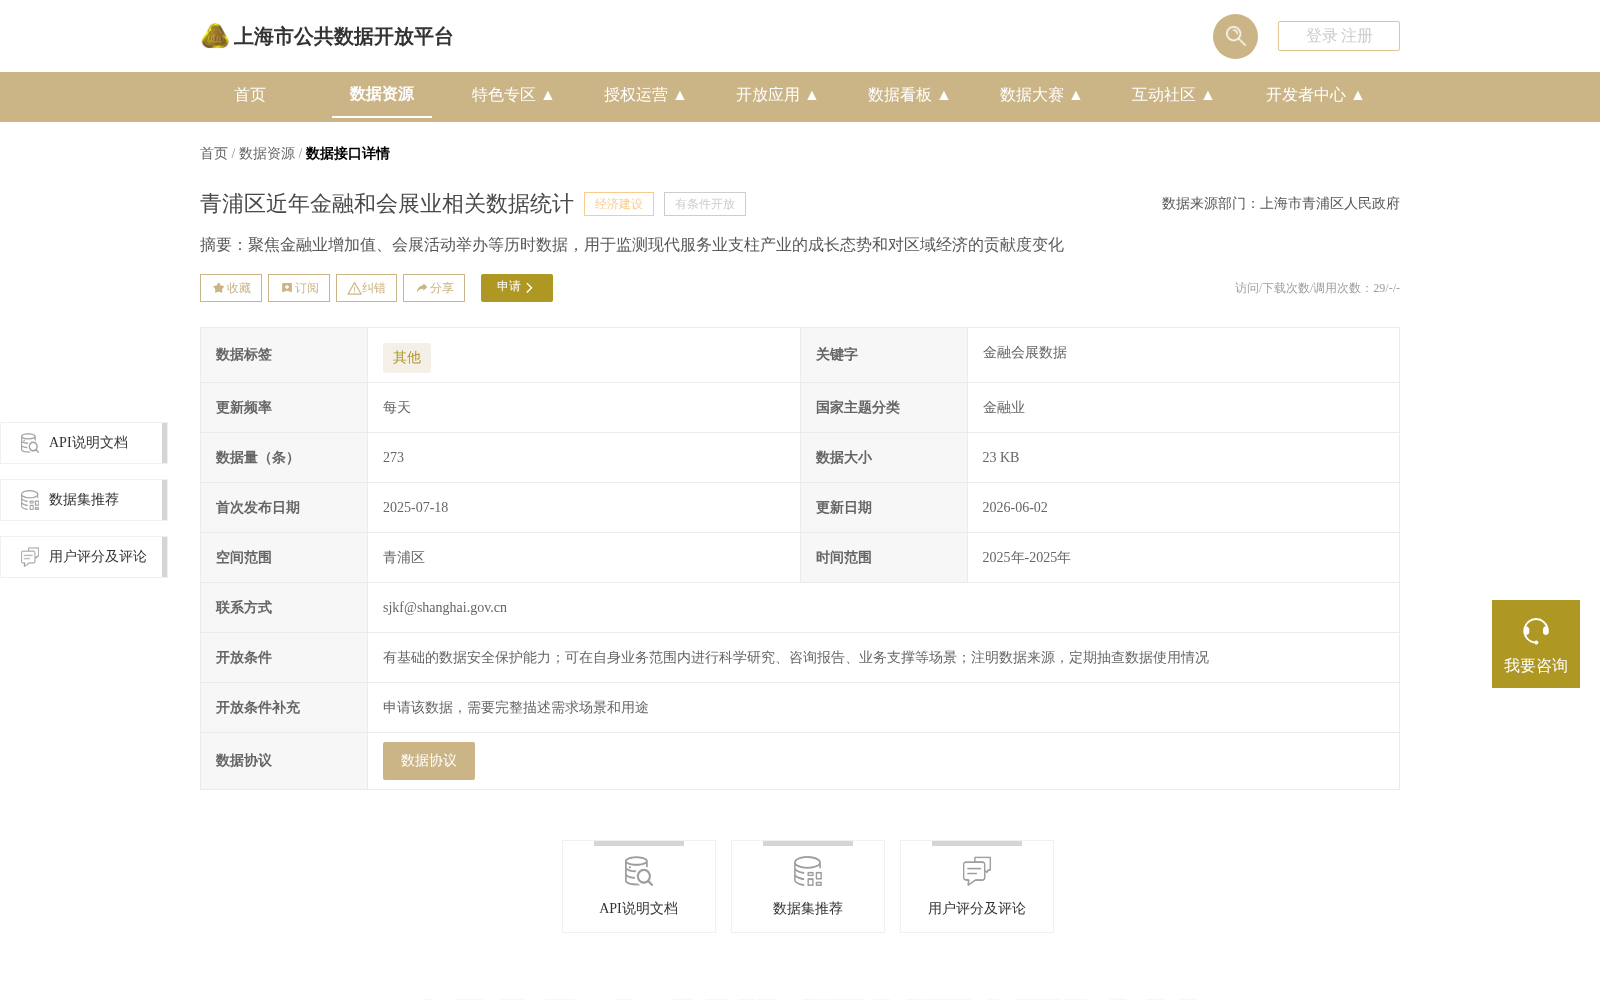The height and width of the screenshot is (1000, 1600).
Task: Click the platform logo icon
Action: 215,36
